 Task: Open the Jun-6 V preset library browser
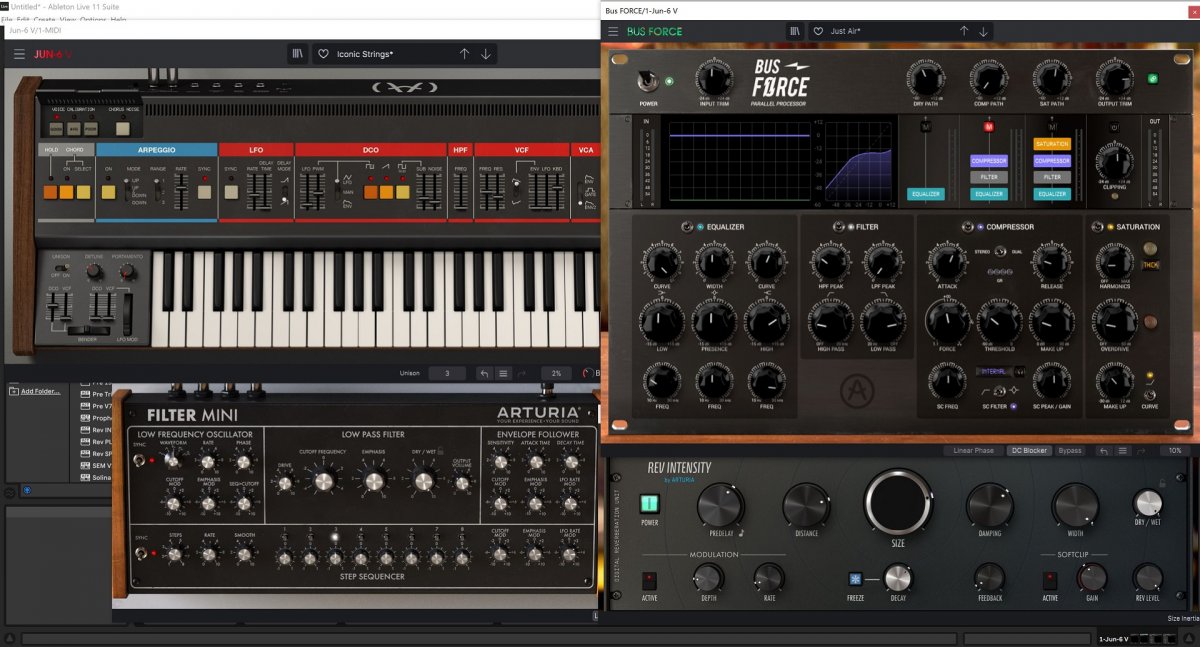(x=298, y=54)
